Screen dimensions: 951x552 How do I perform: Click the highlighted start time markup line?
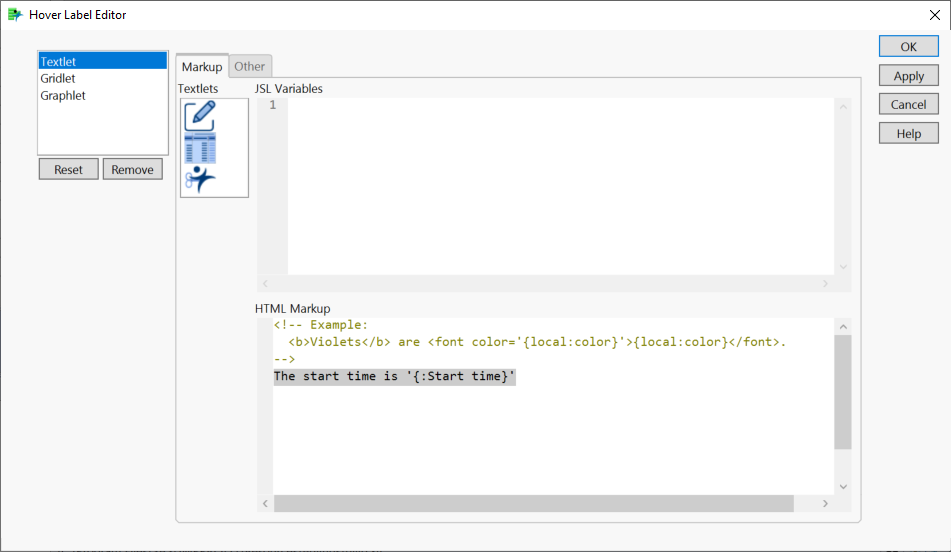point(395,376)
